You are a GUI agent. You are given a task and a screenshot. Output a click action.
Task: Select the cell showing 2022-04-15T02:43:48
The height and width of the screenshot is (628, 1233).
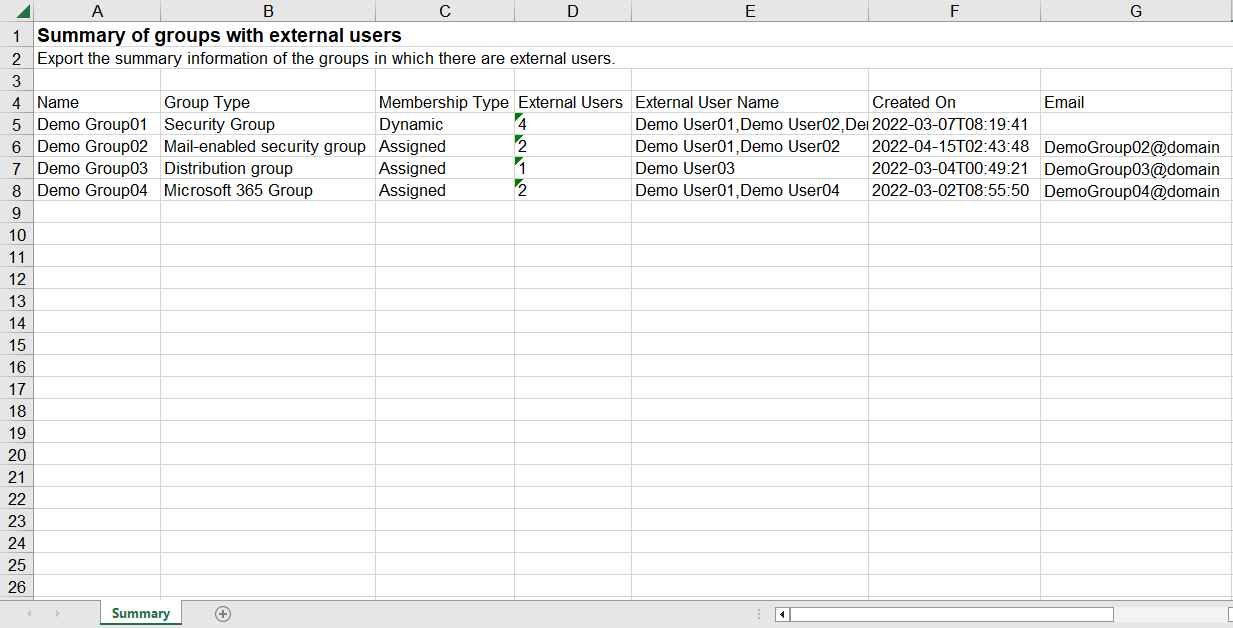[x=953, y=145]
